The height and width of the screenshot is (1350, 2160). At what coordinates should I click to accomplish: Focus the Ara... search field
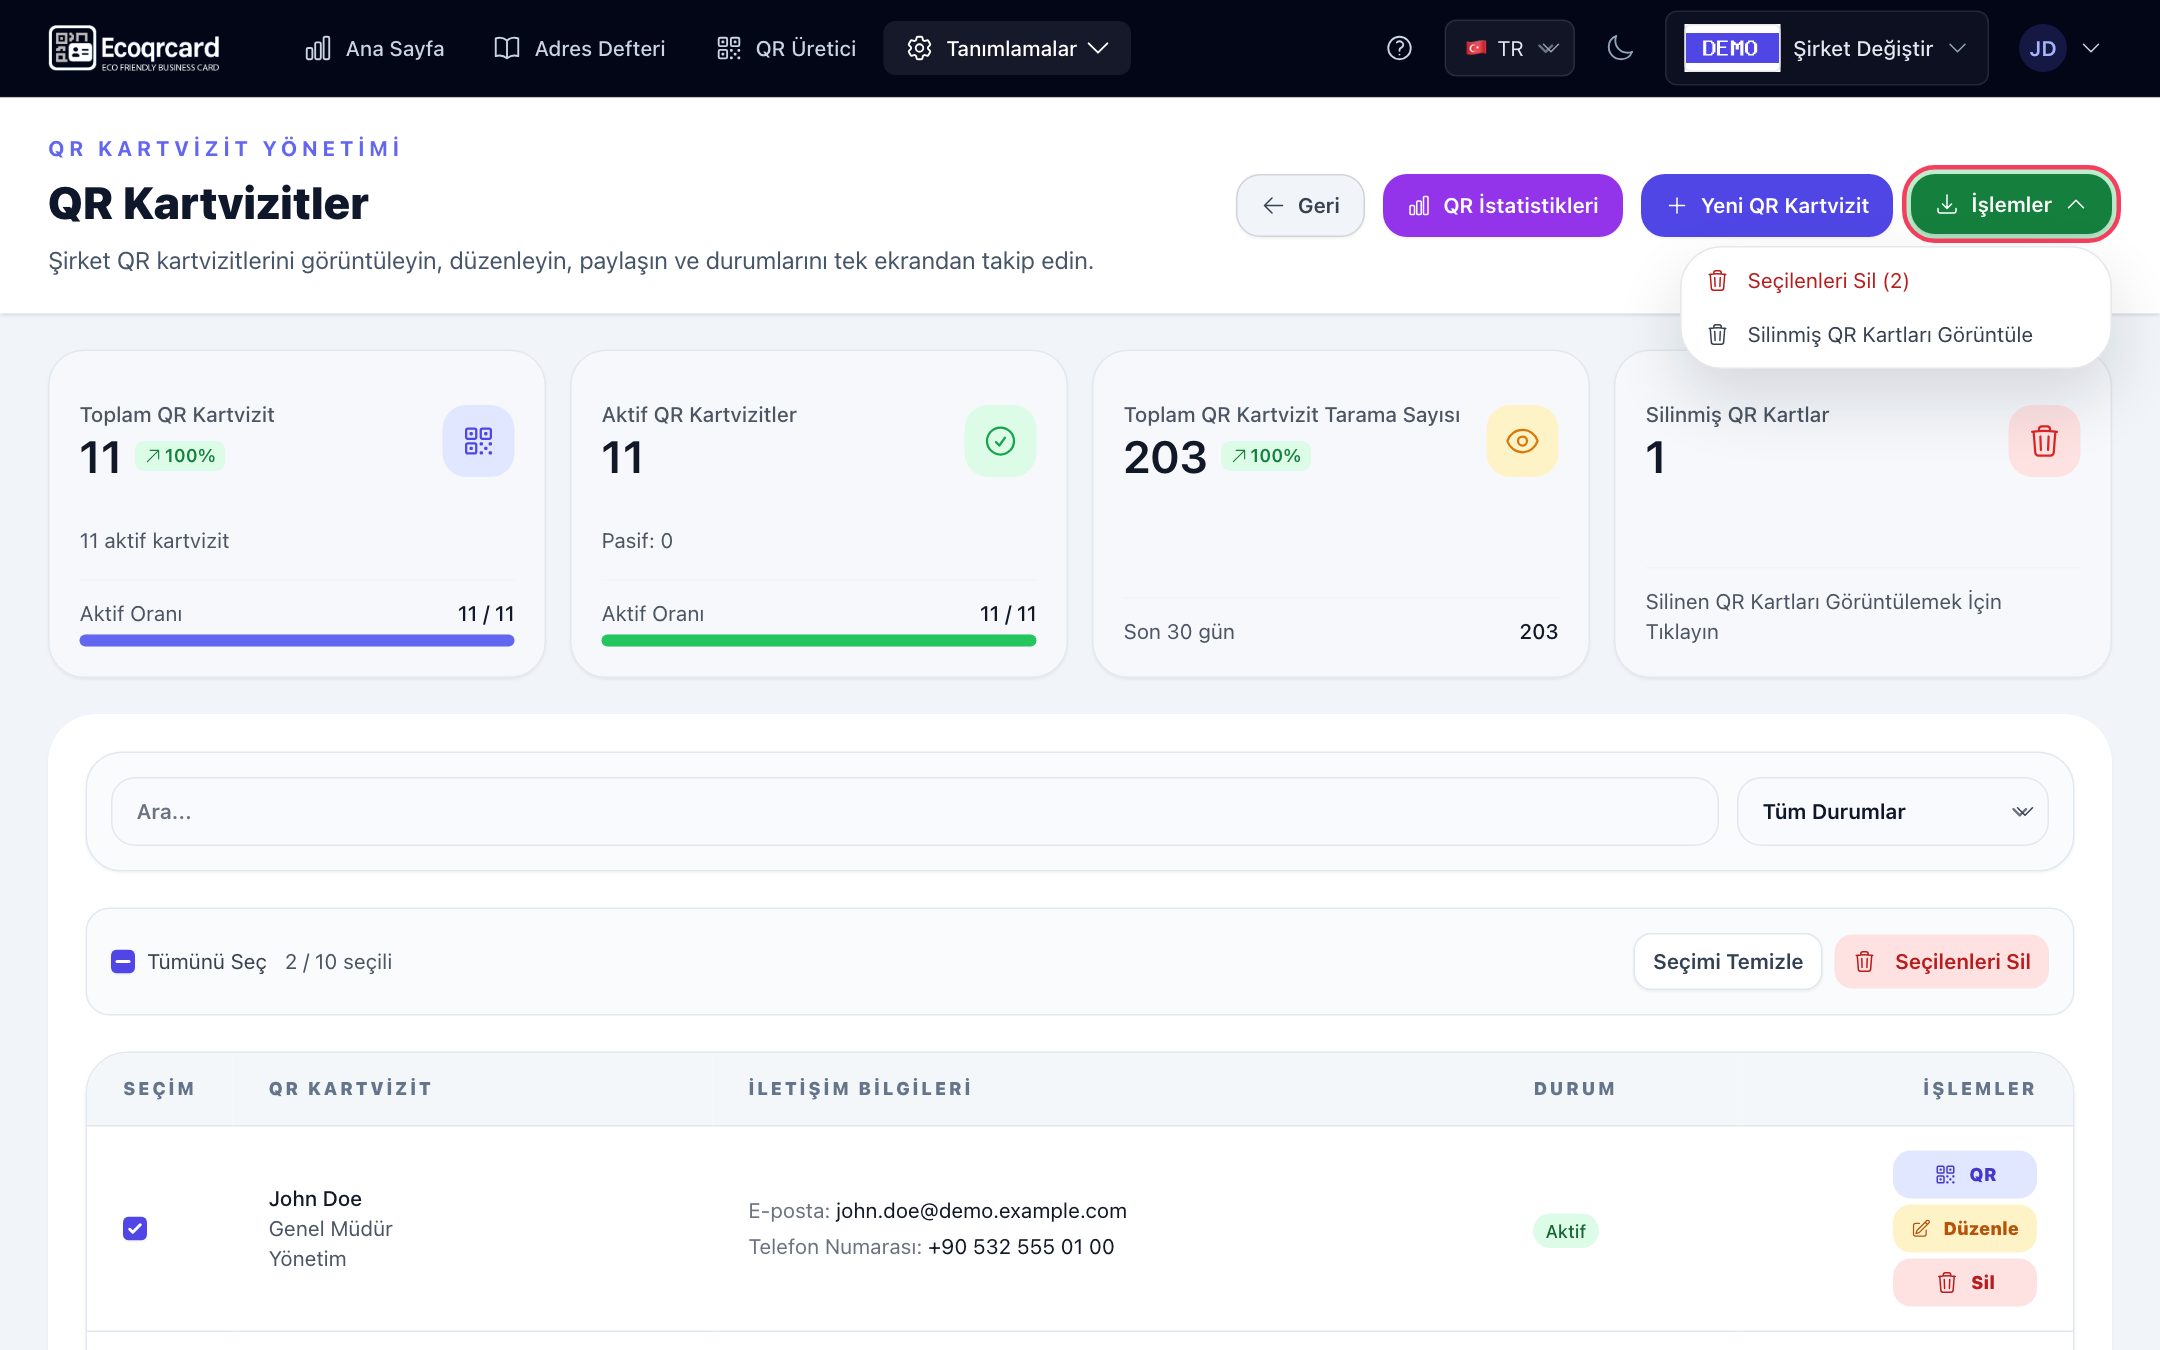click(x=914, y=812)
